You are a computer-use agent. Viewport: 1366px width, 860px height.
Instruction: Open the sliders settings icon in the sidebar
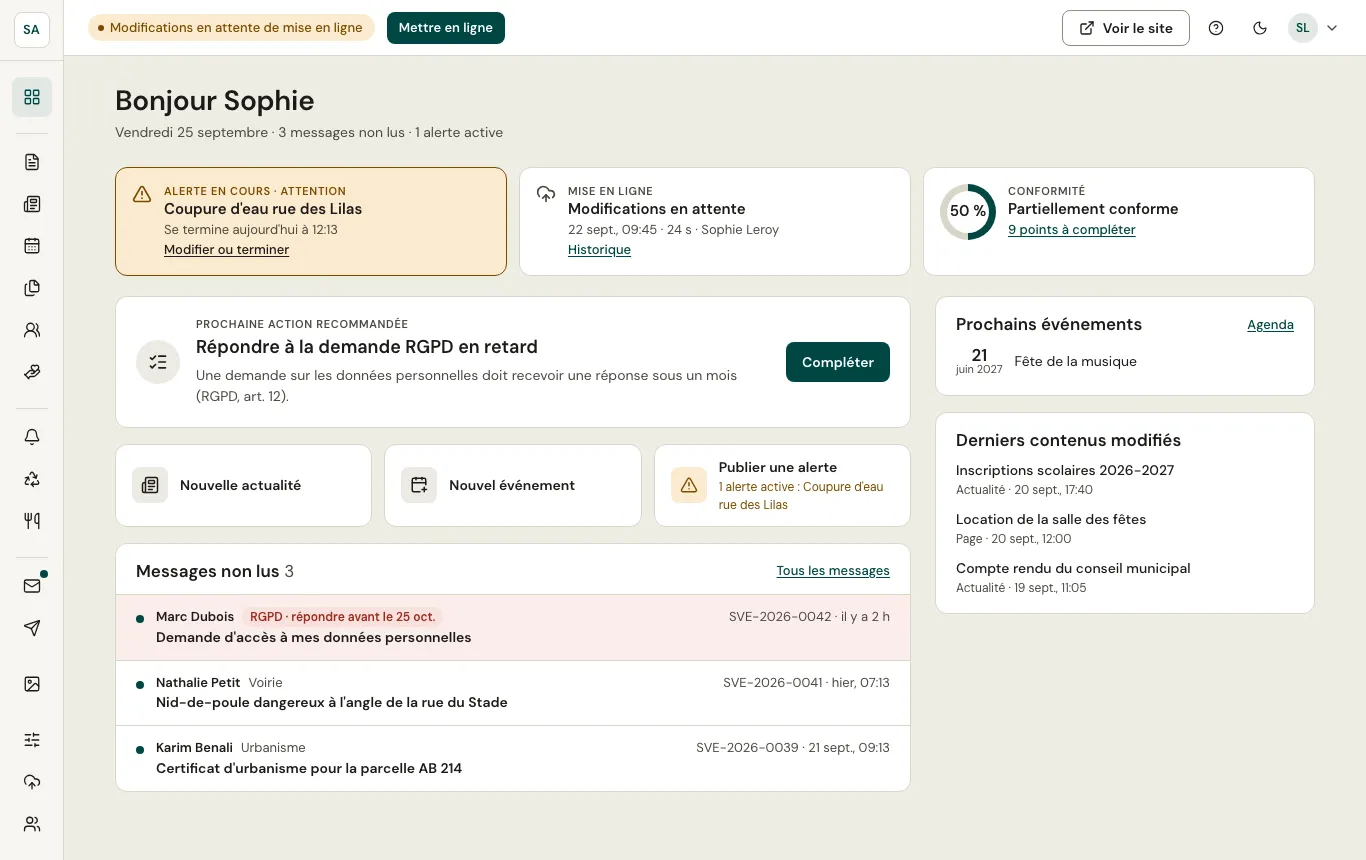click(32, 740)
